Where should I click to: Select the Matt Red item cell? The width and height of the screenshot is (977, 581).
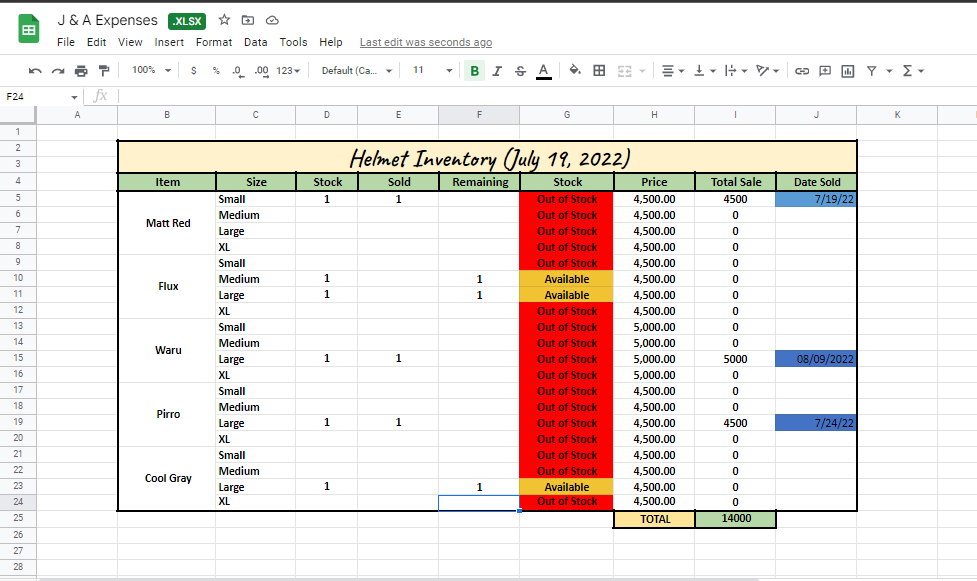tap(167, 223)
